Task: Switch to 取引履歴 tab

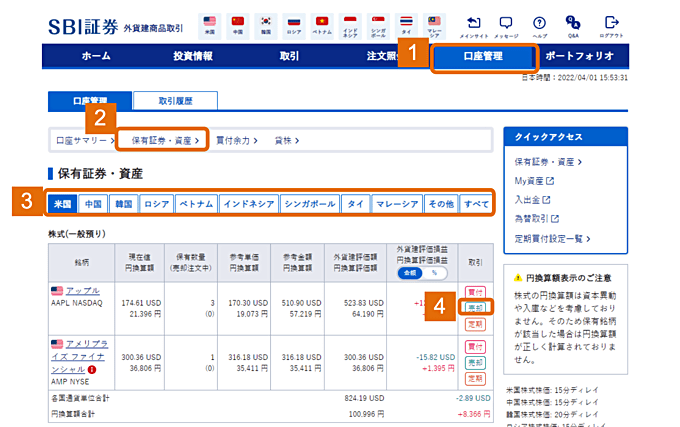Action: (x=175, y=101)
